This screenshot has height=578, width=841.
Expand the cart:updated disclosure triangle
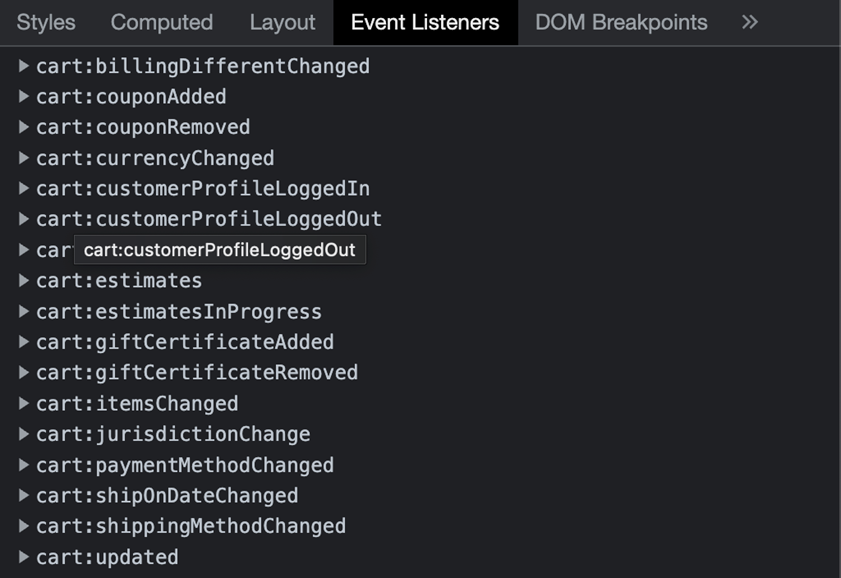24,557
